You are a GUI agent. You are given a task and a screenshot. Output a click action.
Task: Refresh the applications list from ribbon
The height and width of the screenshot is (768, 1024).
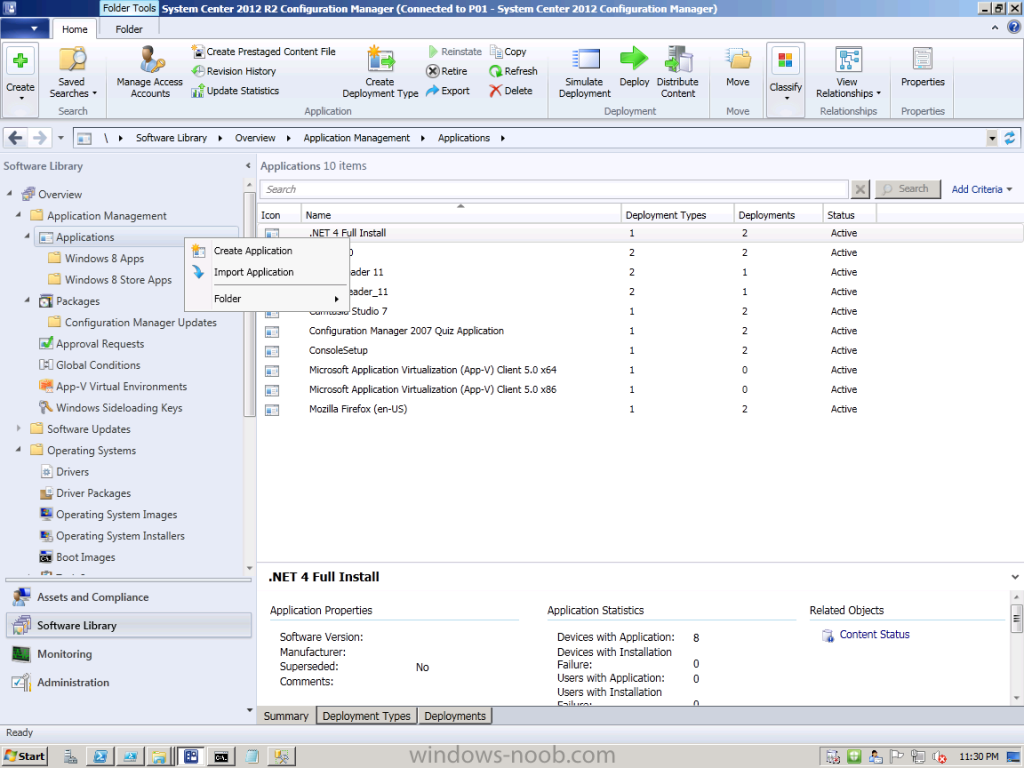513,71
